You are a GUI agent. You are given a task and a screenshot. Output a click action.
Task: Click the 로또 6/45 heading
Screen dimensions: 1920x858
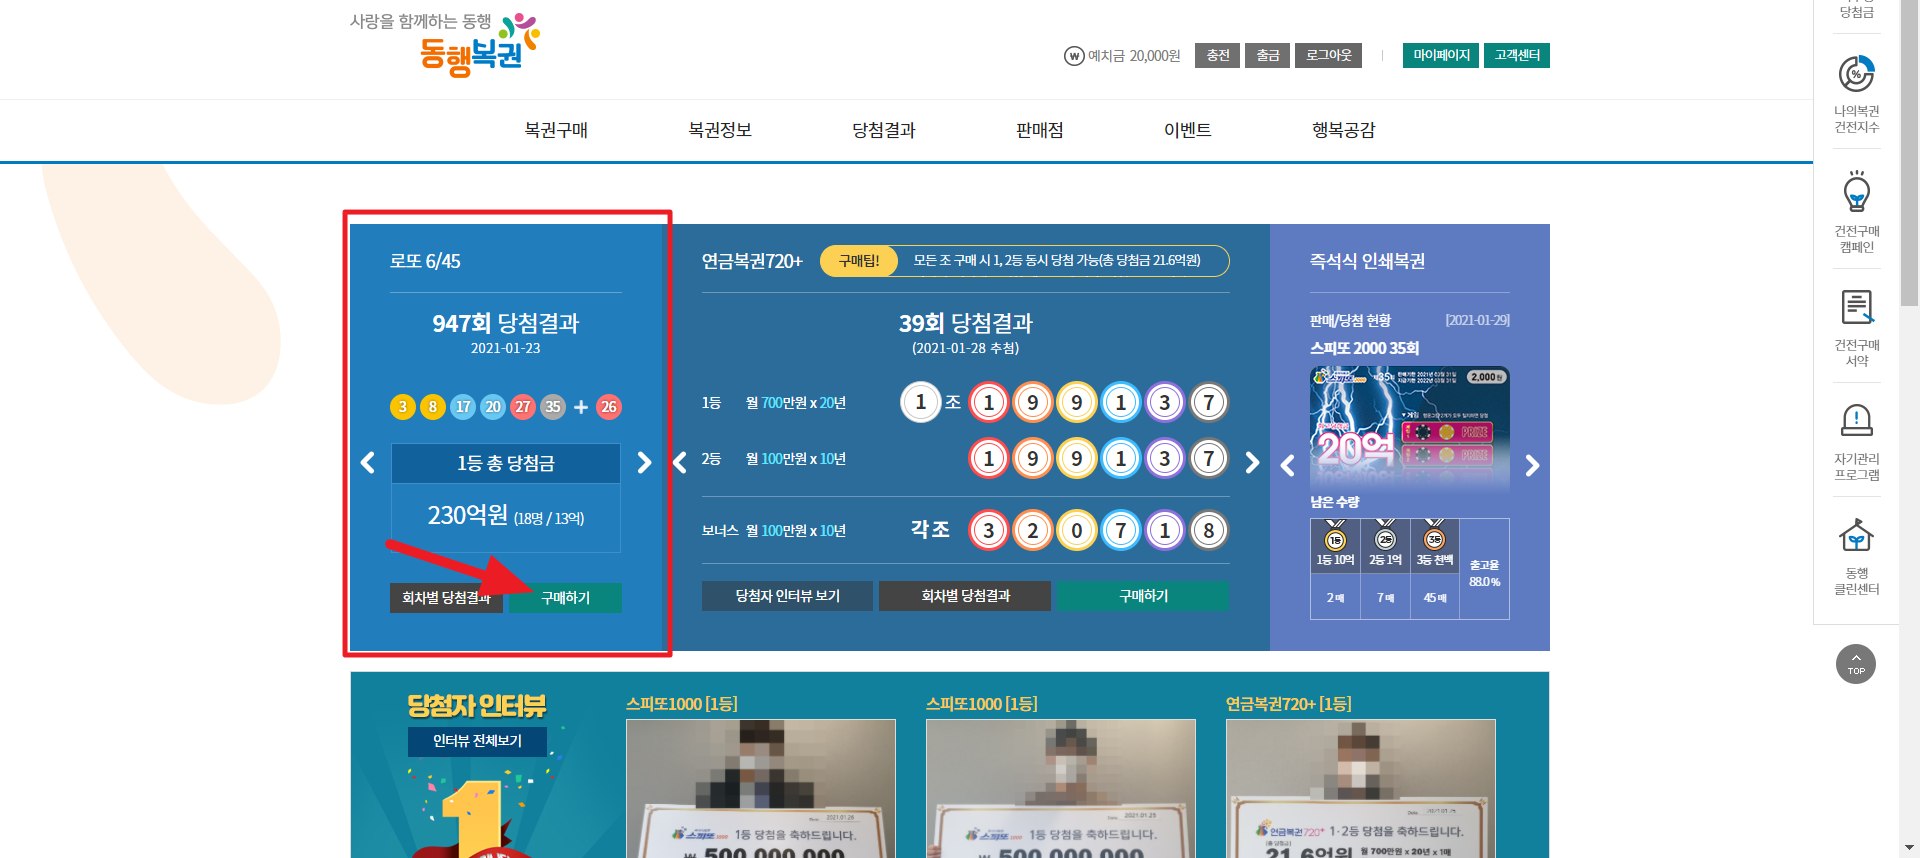click(x=425, y=261)
